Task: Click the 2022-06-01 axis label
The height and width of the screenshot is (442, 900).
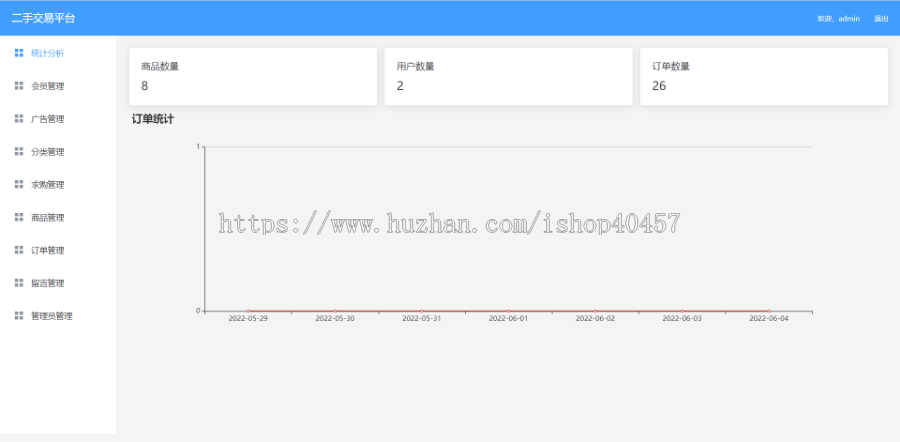Action: tap(508, 318)
